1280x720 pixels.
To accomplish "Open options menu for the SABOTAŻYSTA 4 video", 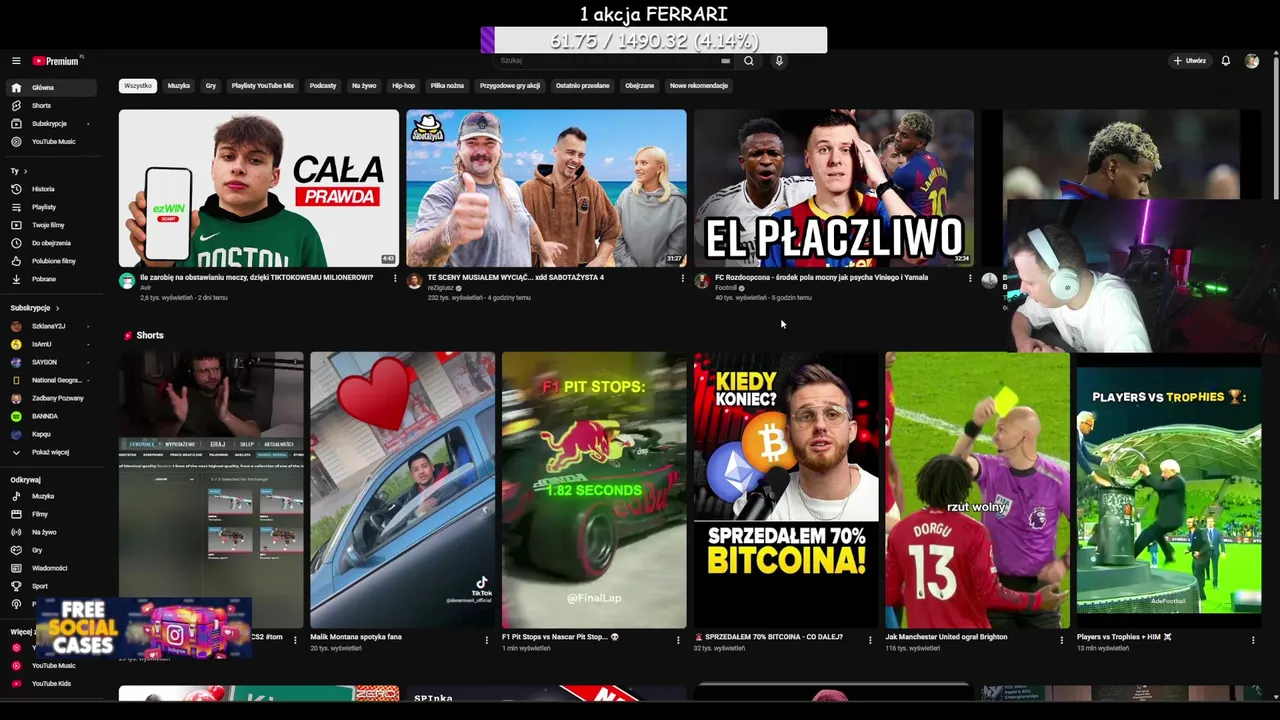I will [x=682, y=279].
